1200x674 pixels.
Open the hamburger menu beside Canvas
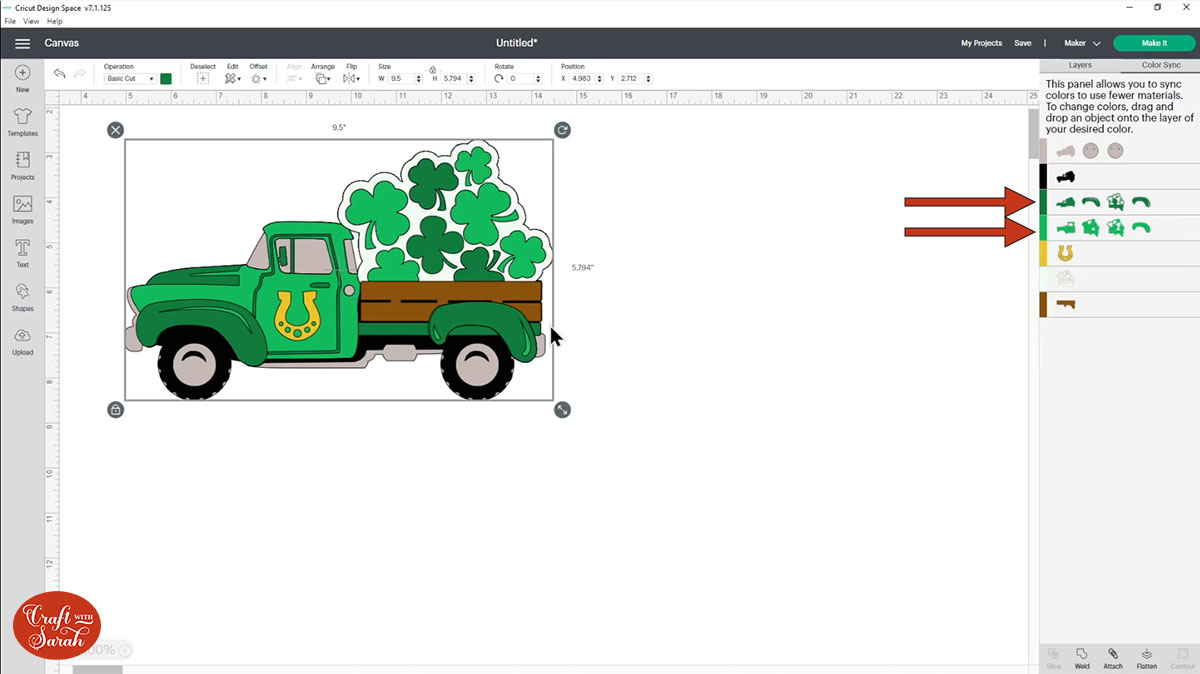click(22, 43)
